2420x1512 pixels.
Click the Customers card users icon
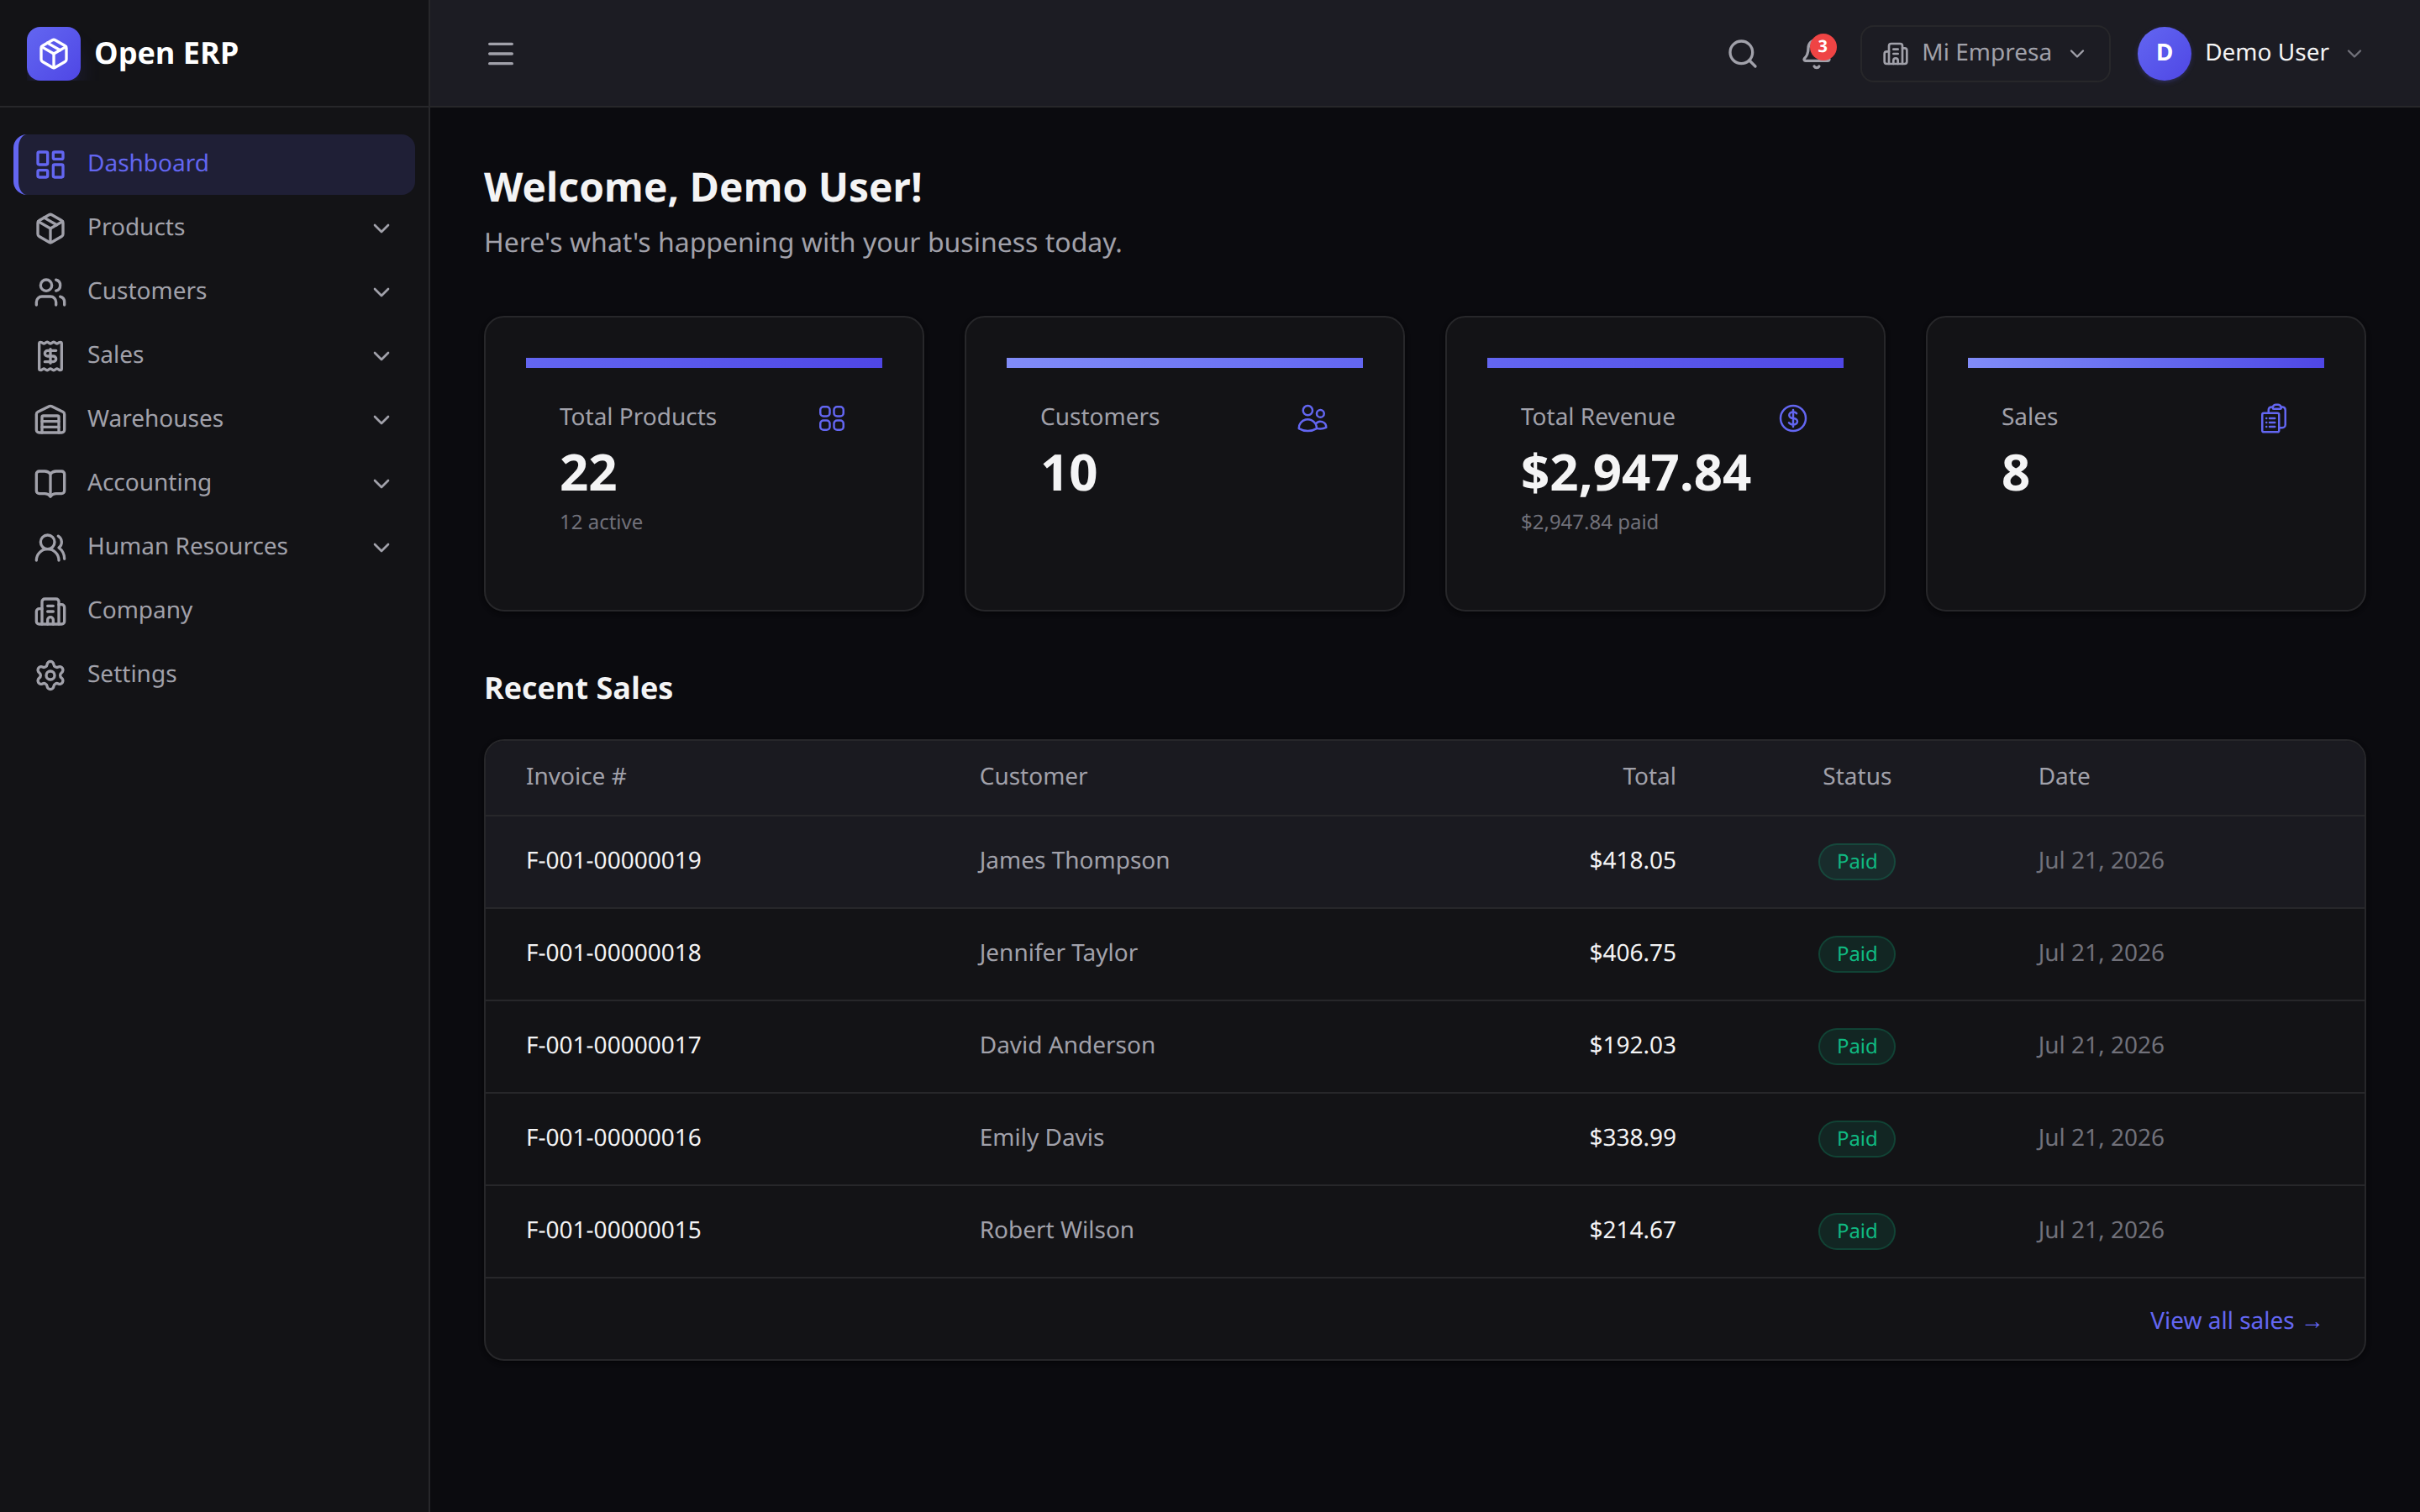pyautogui.click(x=1312, y=418)
